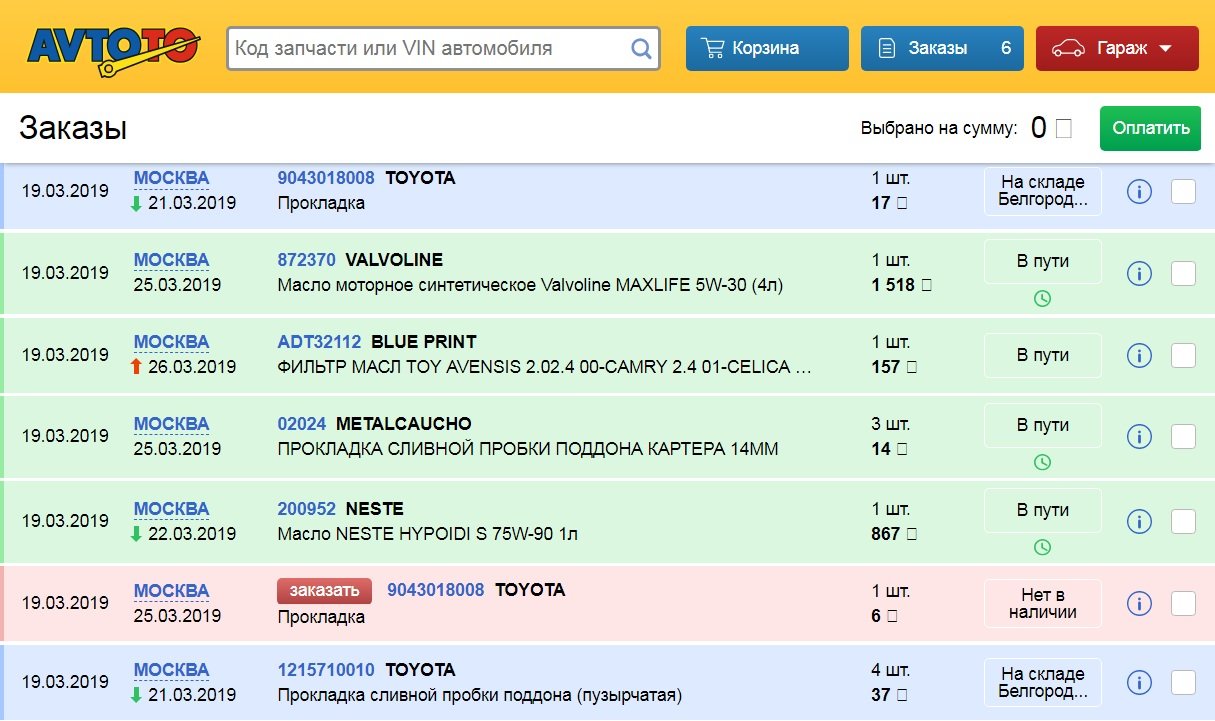The image size is (1215, 721).
Task: Click На складе status of part 1215710010
Action: [x=1043, y=682]
